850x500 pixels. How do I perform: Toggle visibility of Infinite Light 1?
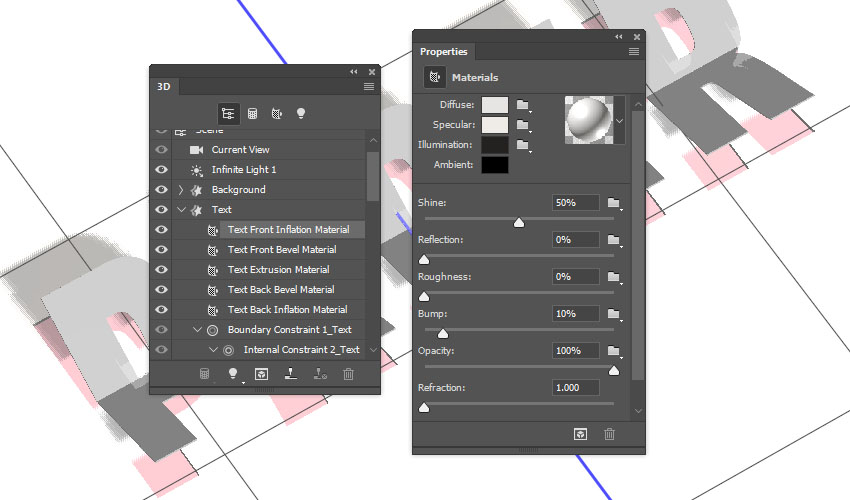(x=162, y=170)
